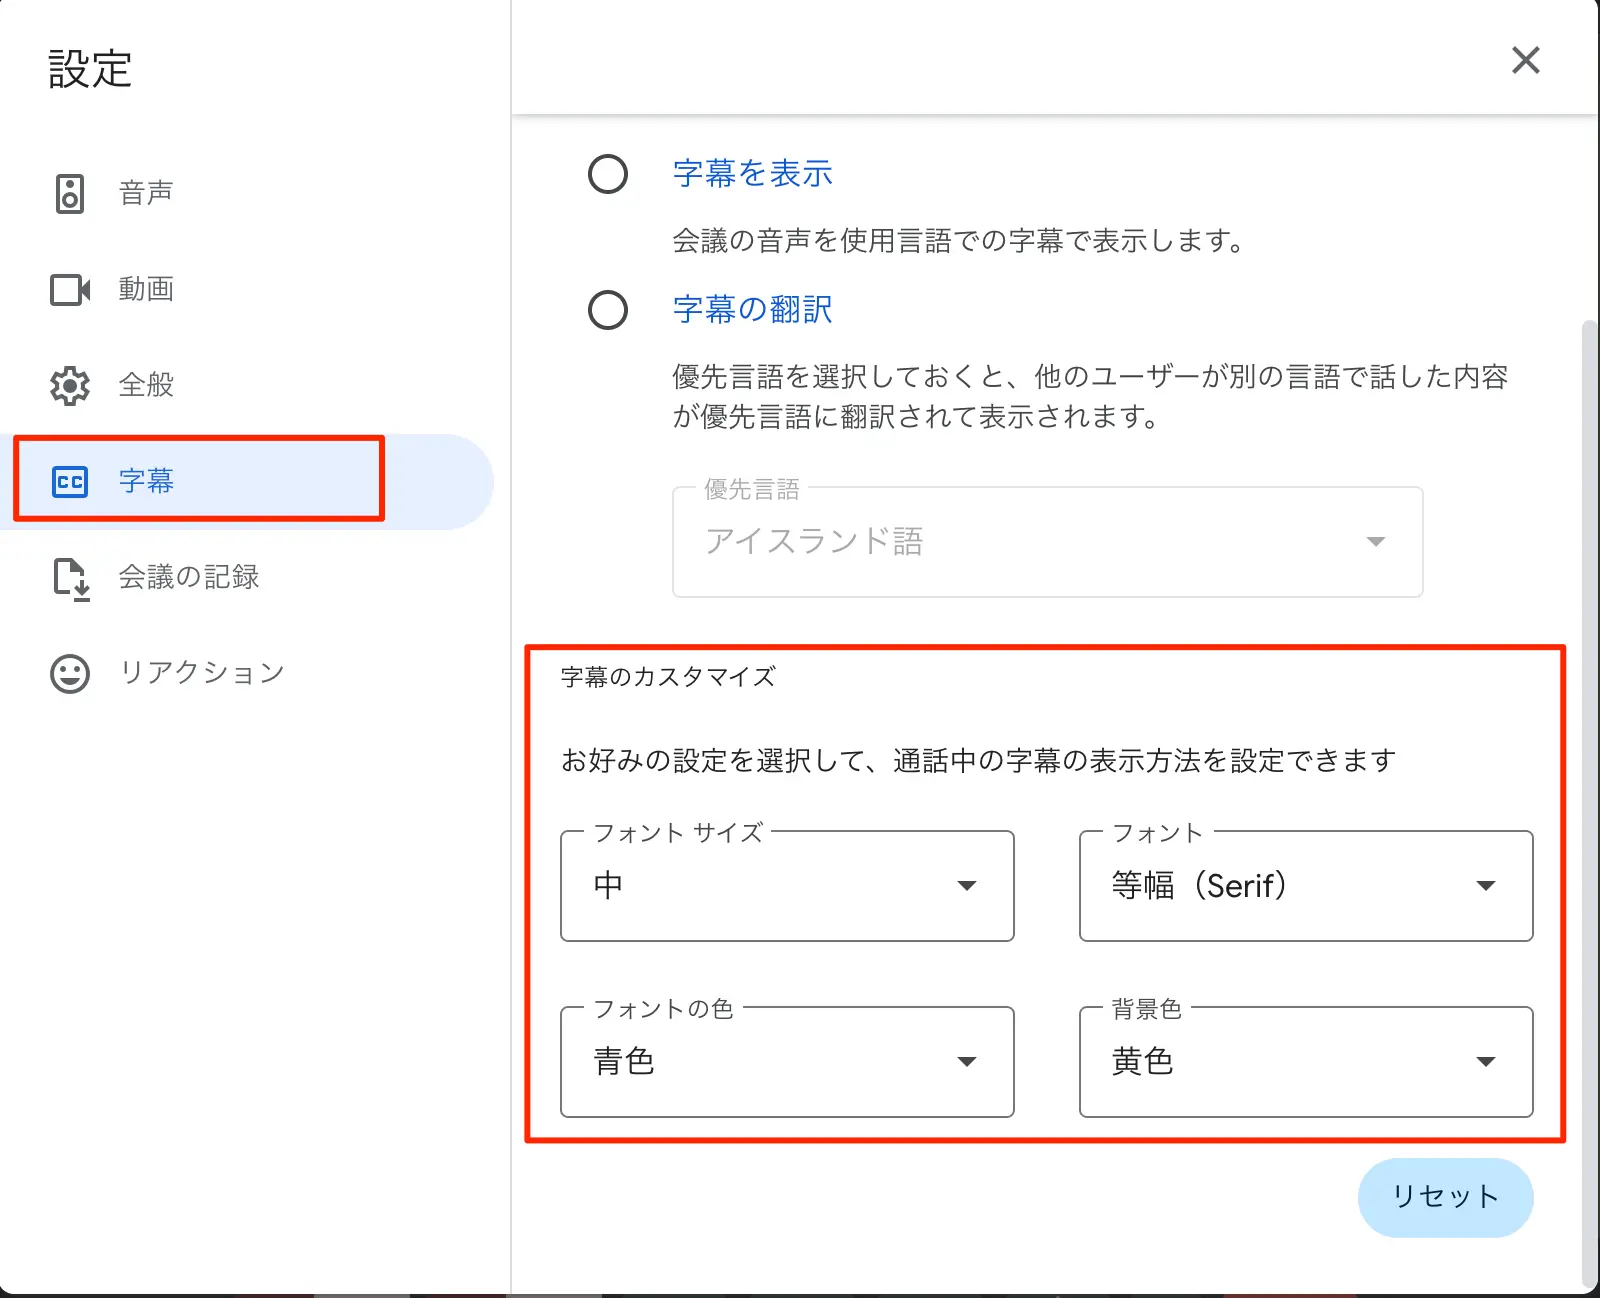Click the video camera icon beside 動画
Viewport: 1600px width, 1298px height.
70,290
